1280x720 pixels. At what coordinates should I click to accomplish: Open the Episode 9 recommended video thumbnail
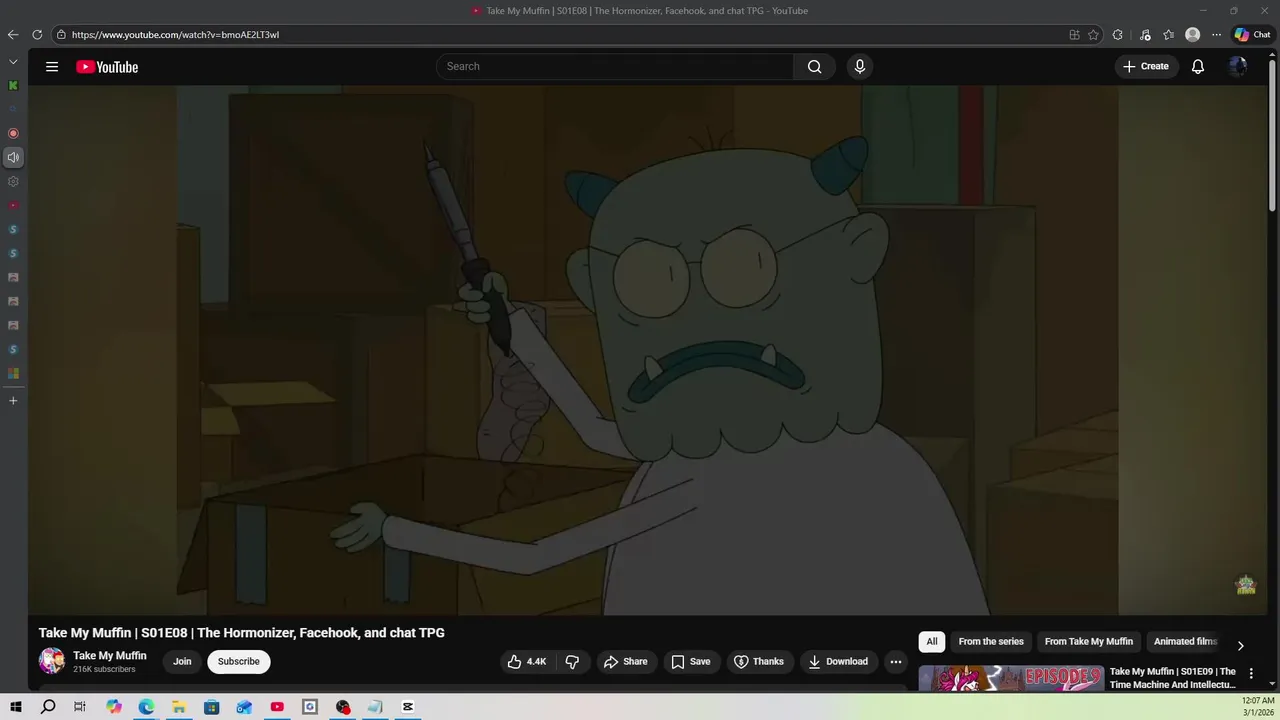click(1011, 678)
